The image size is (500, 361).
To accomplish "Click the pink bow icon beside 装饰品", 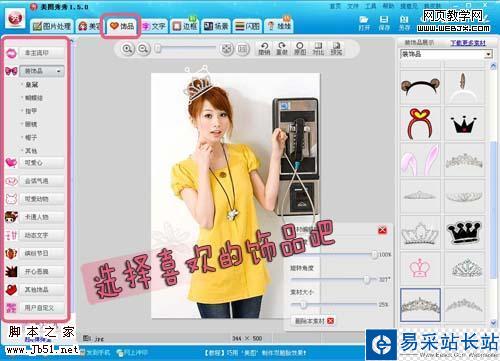I will point(11,71).
